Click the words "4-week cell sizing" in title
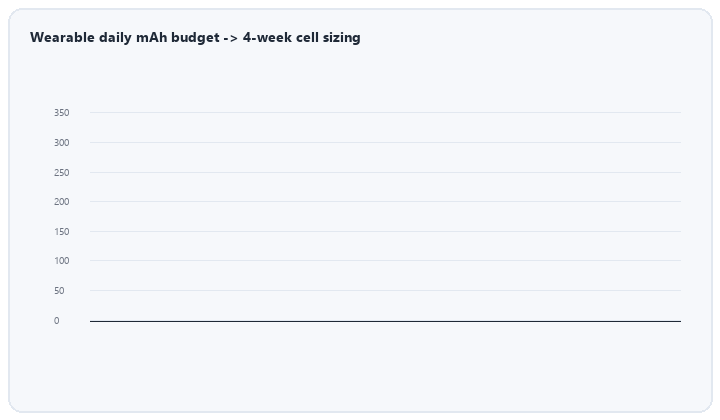Image resolution: width=720 pixels, height=420 pixels. pyautogui.click(x=302, y=37)
